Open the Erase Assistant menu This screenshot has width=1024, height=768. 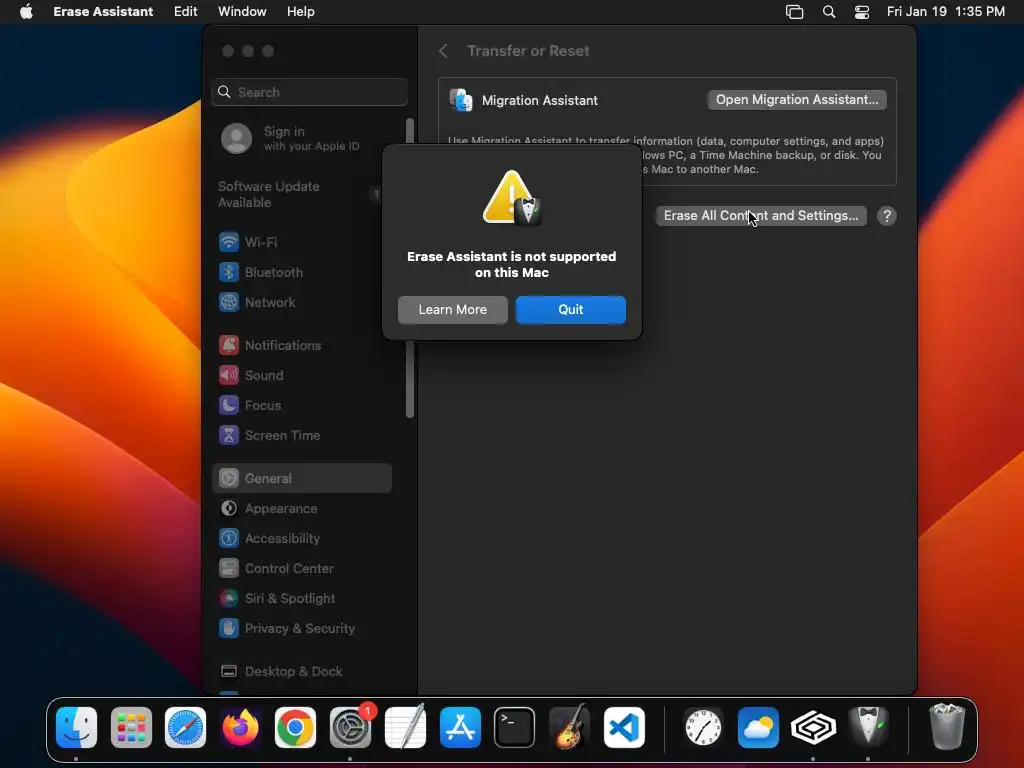point(103,12)
